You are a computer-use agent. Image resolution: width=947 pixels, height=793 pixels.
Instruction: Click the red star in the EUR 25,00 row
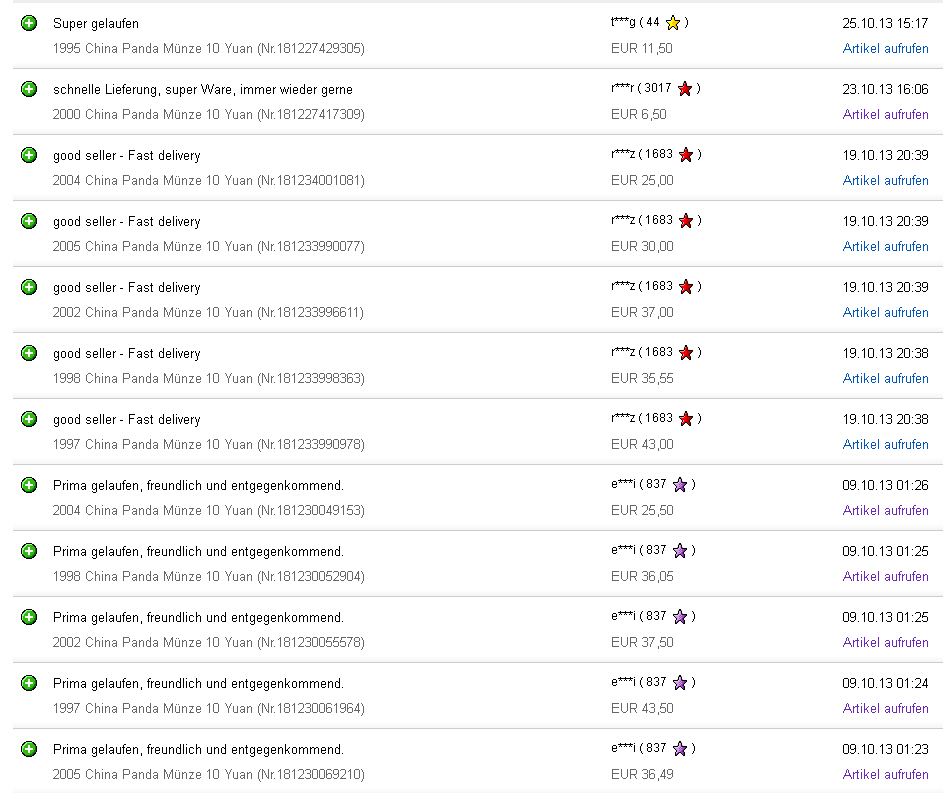pos(686,155)
